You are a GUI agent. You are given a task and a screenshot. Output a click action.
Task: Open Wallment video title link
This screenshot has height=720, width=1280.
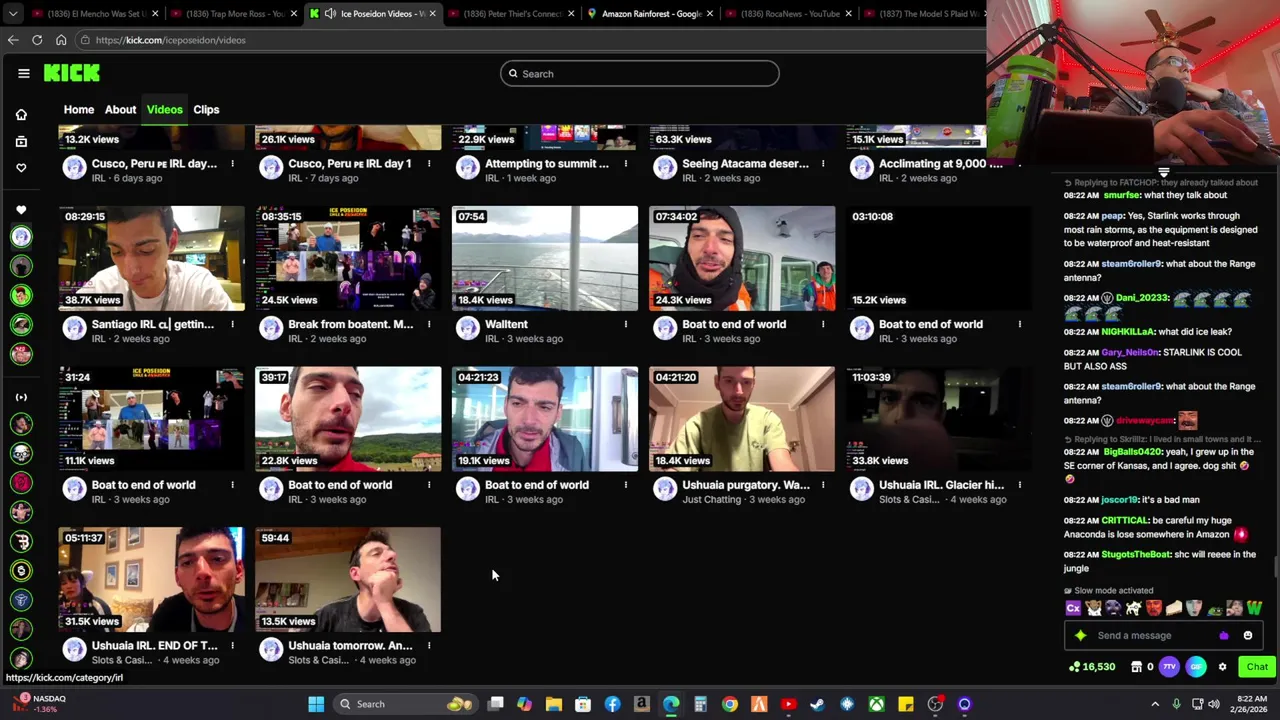(x=506, y=324)
